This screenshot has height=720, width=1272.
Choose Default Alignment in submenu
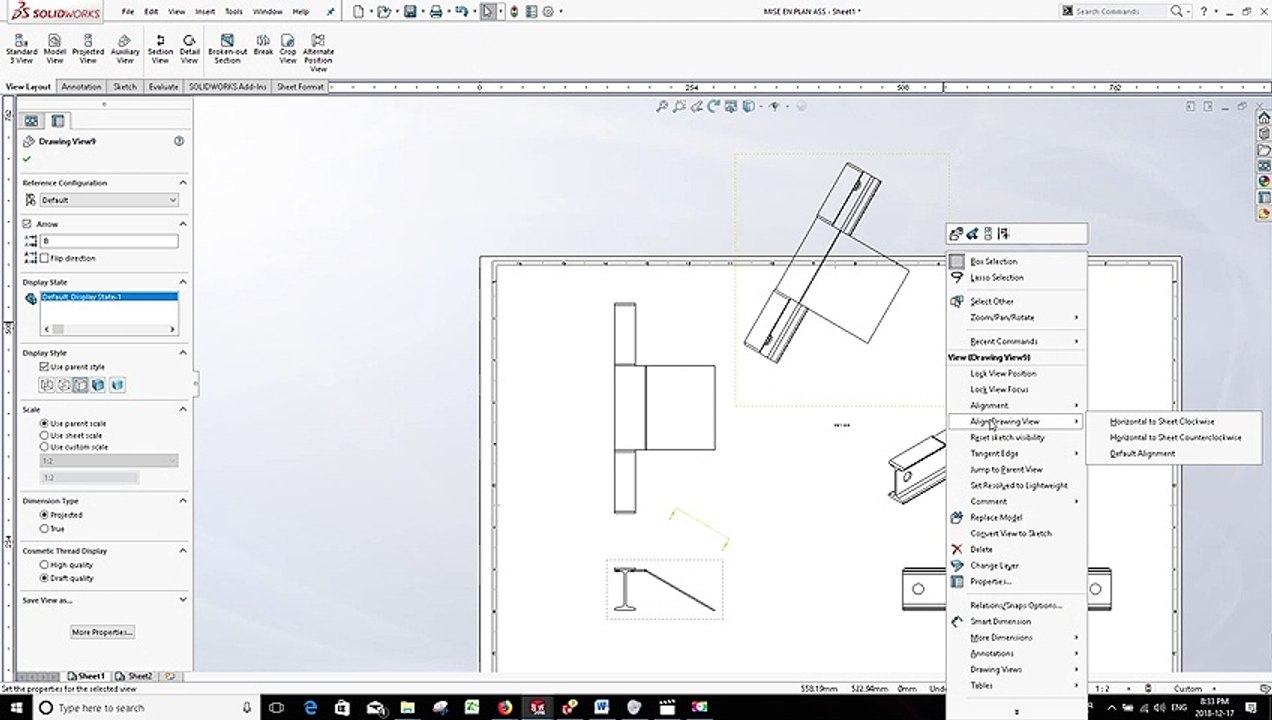coord(1142,453)
